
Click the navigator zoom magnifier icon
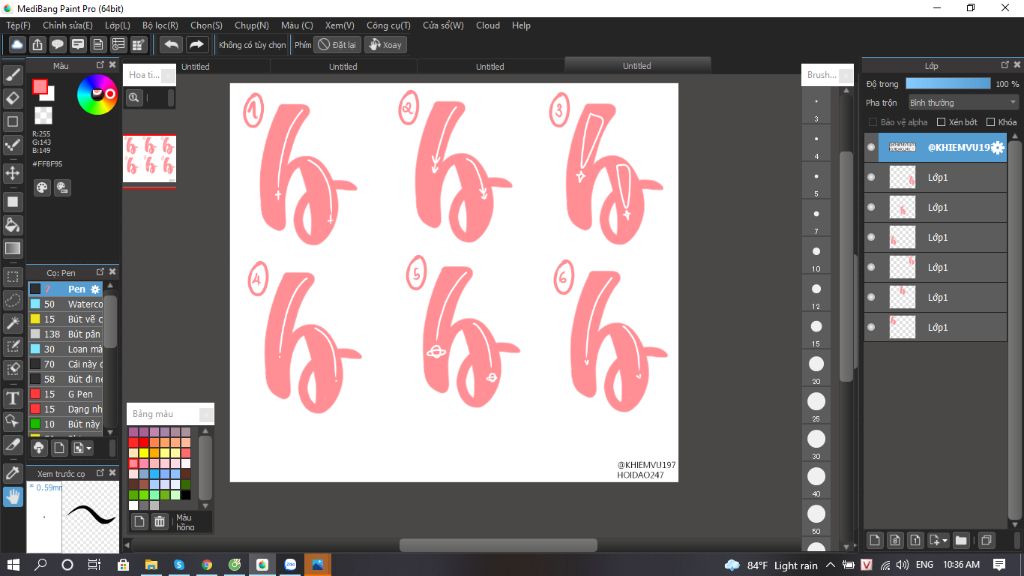(134, 98)
